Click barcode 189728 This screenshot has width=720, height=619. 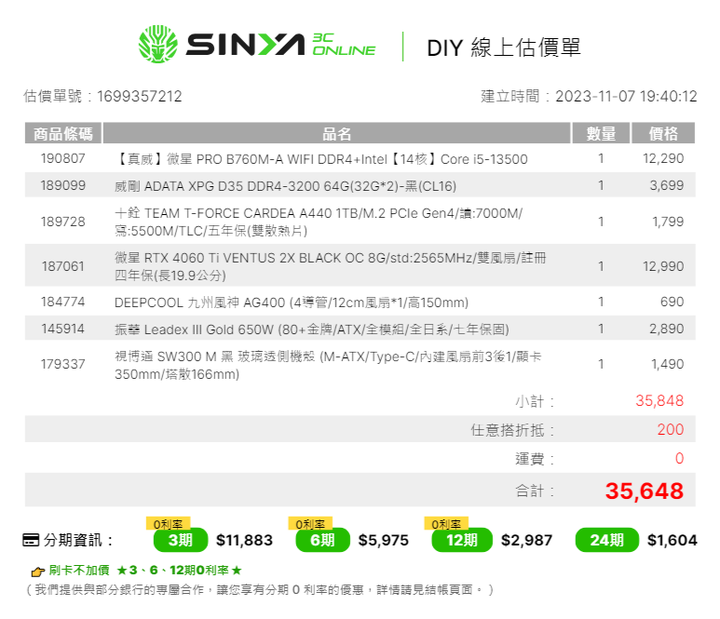click(x=63, y=222)
